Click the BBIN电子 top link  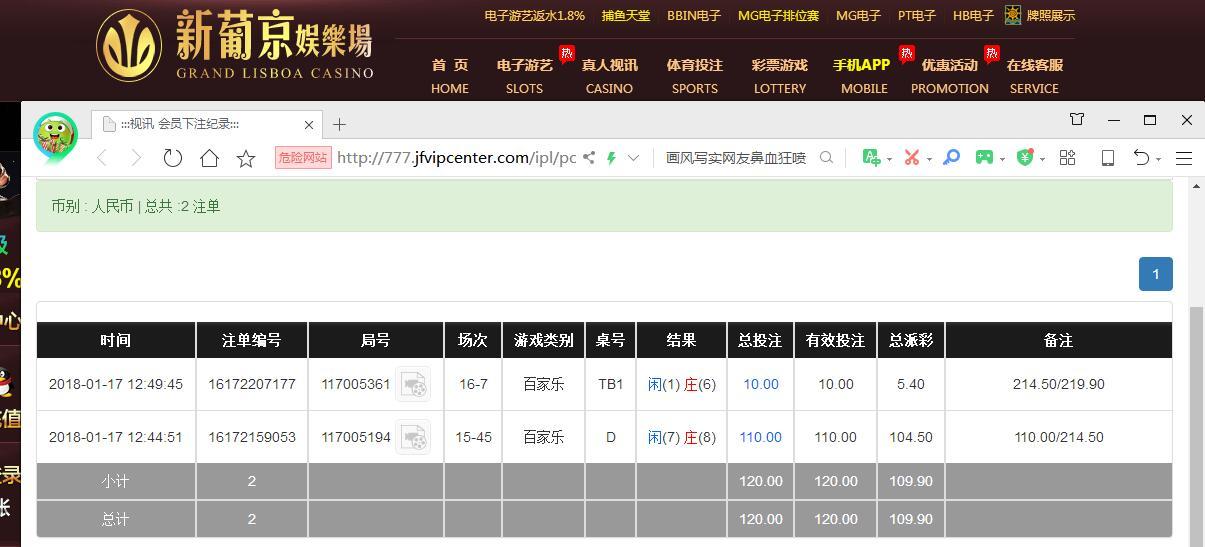coord(694,16)
